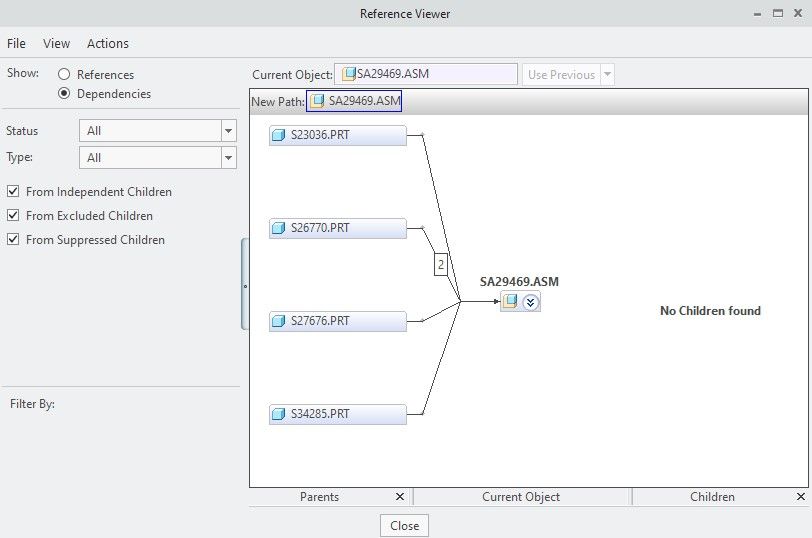The width and height of the screenshot is (812, 538).
Task: Uncheck From Independent Children
Action: coord(13,192)
